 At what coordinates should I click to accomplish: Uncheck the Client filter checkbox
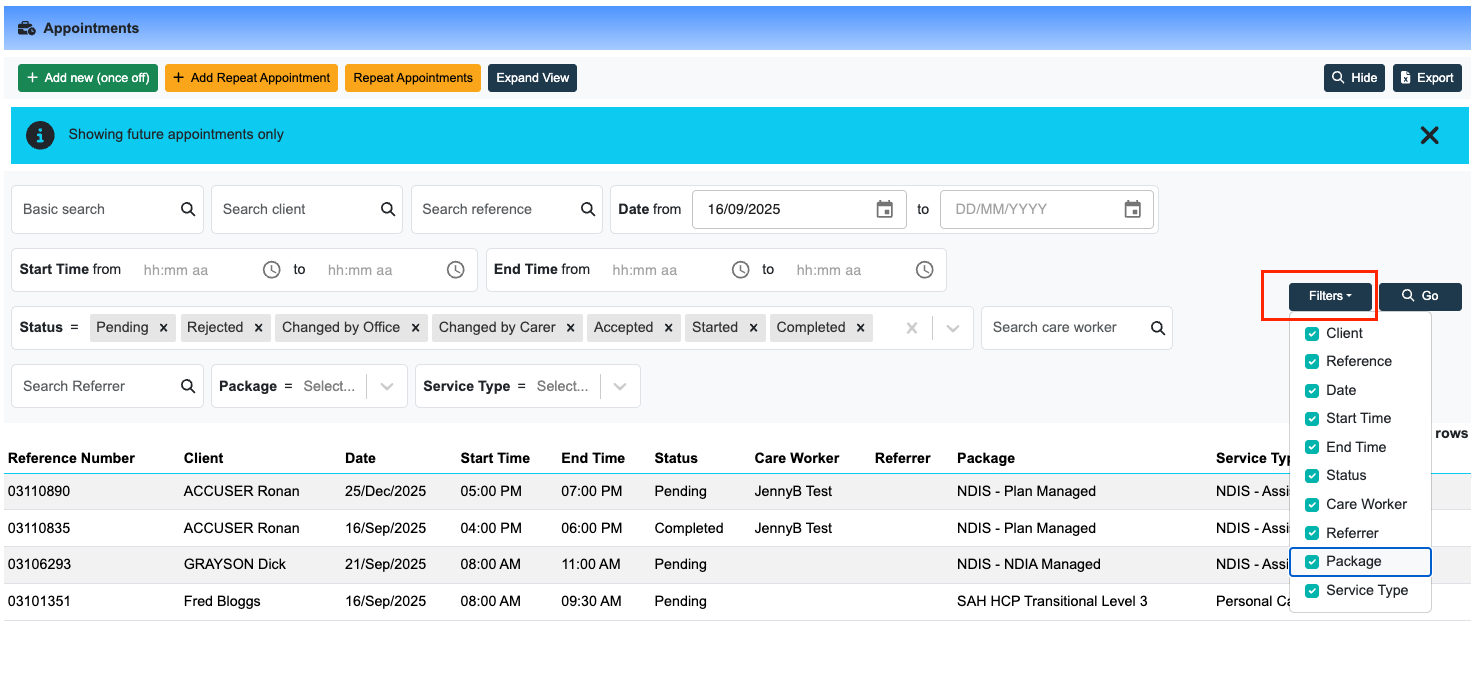click(1312, 334)
